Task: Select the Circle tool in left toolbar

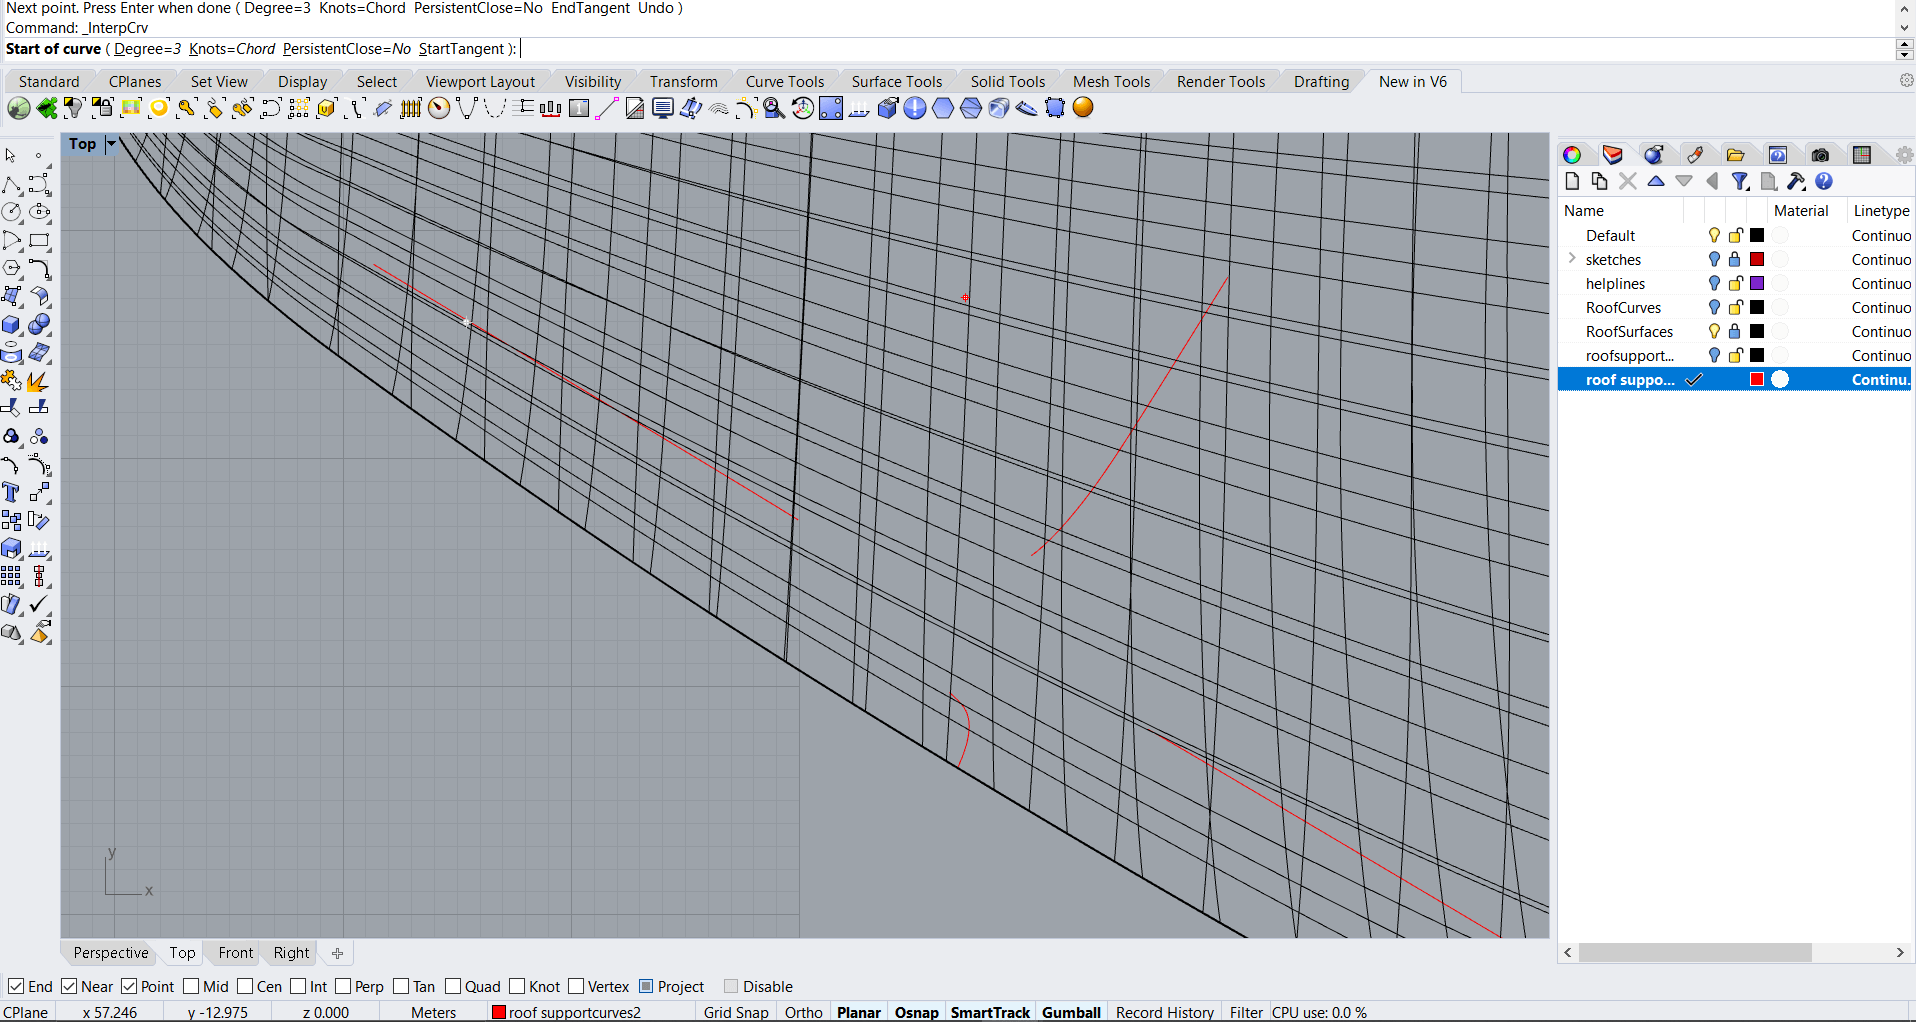Action: [x=12, y=213]
